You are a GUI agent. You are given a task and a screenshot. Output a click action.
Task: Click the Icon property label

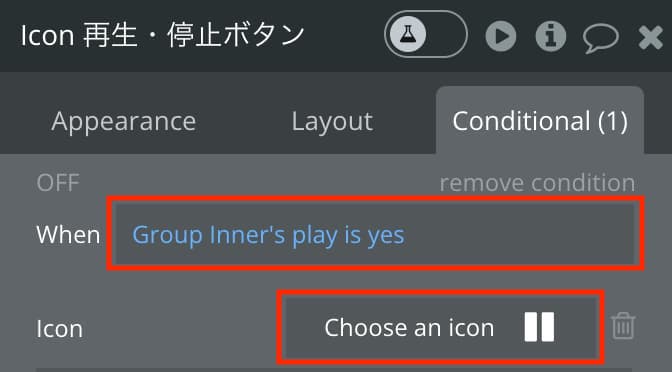(60, 329)
